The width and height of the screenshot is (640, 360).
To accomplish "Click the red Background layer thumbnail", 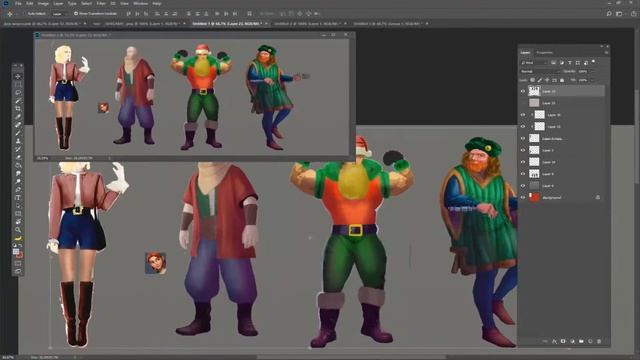I will click(x=534, y=197).
